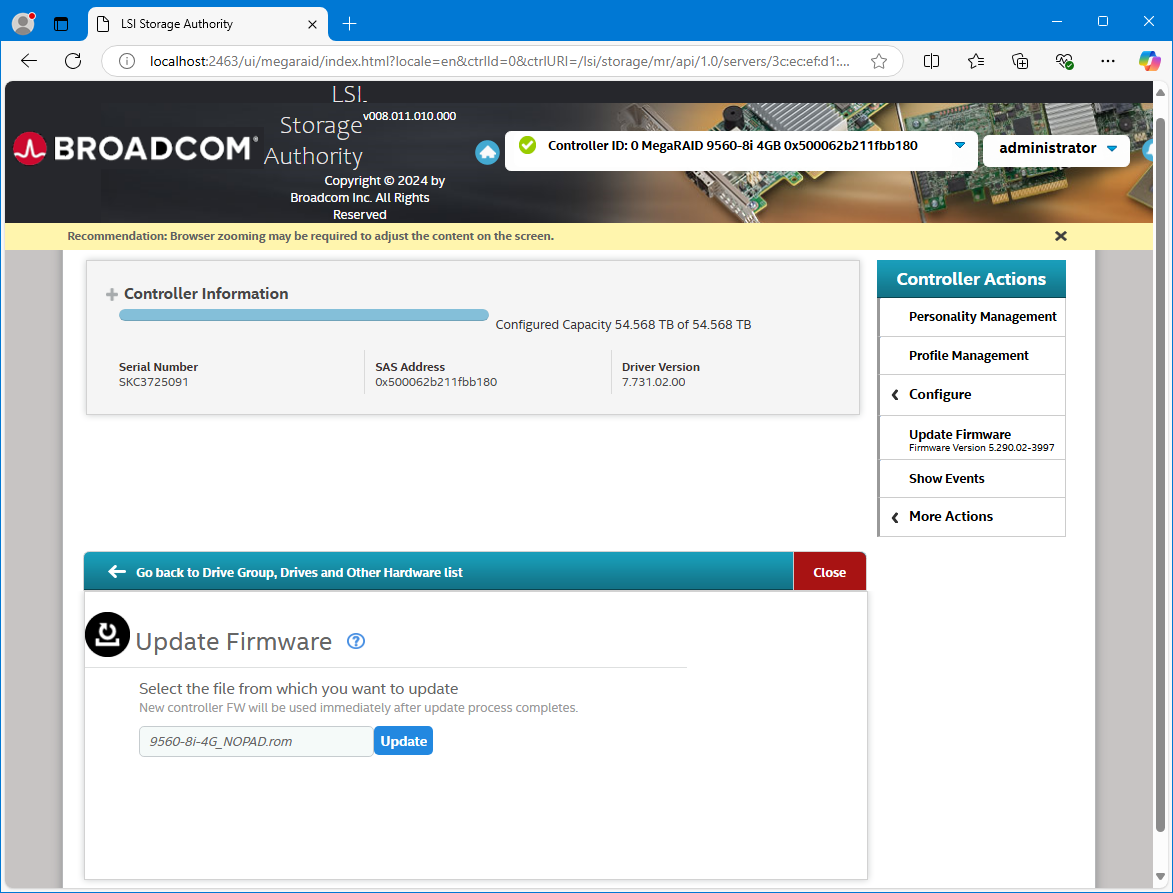Screen dimensions: 1173x893
Task: Expand the Controller Information section
Action: 111,295
